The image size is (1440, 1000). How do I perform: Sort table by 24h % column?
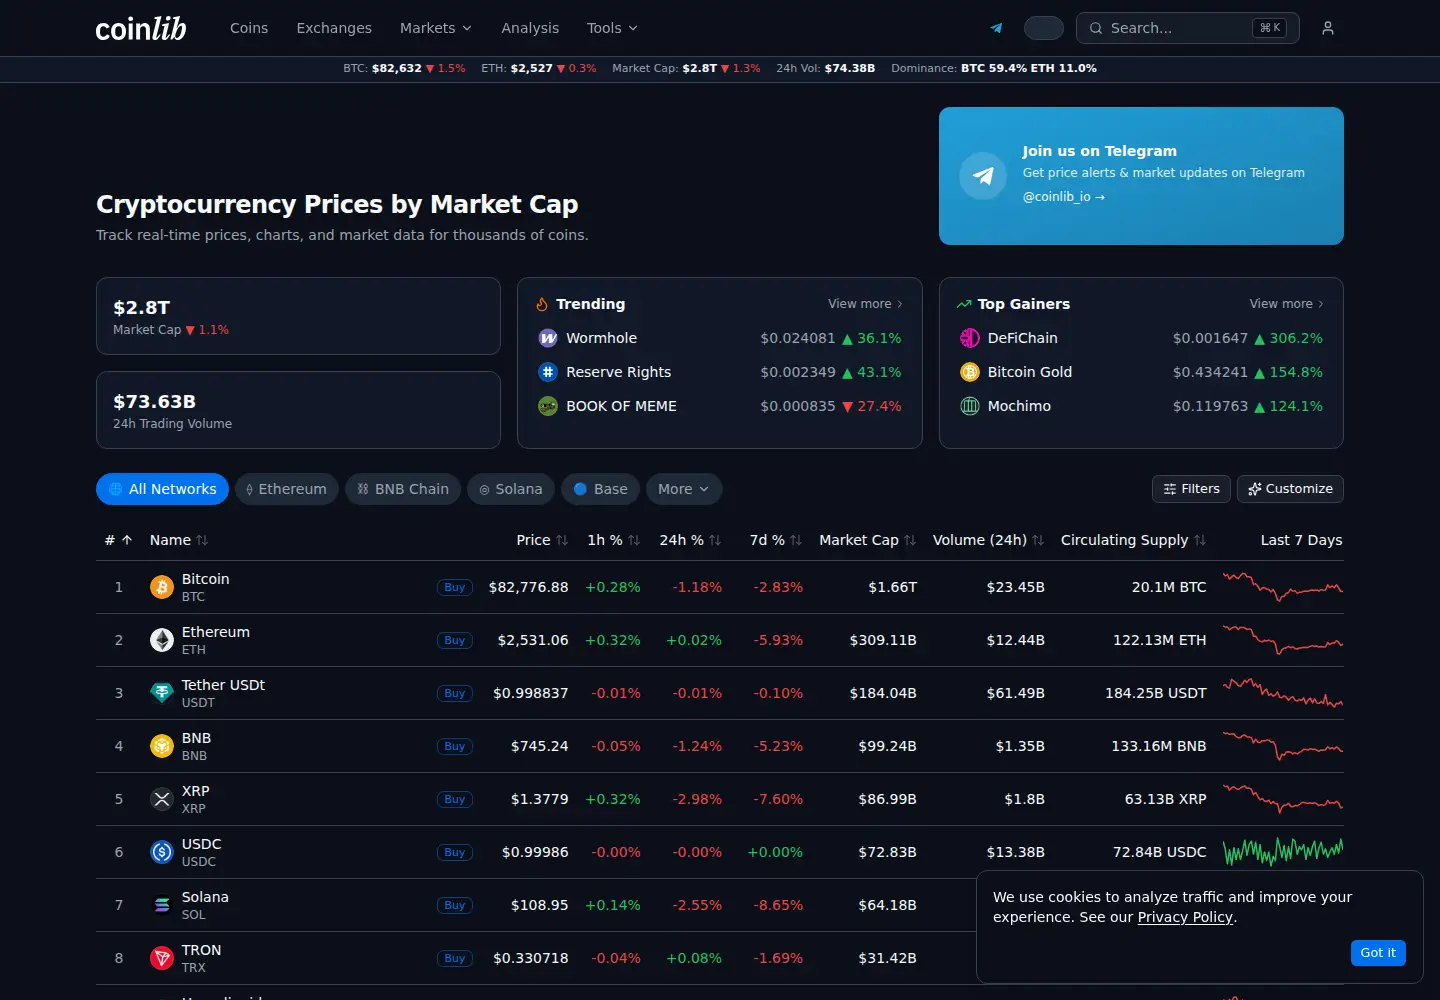(x=690, y=540)
